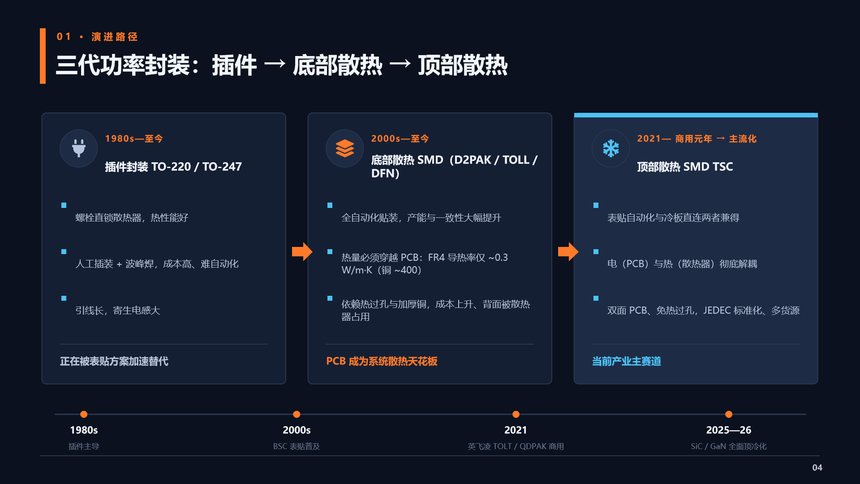Click the bullet 双面 PCB、免热过孔
This screenshot has height=484, width=860.
click(x=703, y=311)
